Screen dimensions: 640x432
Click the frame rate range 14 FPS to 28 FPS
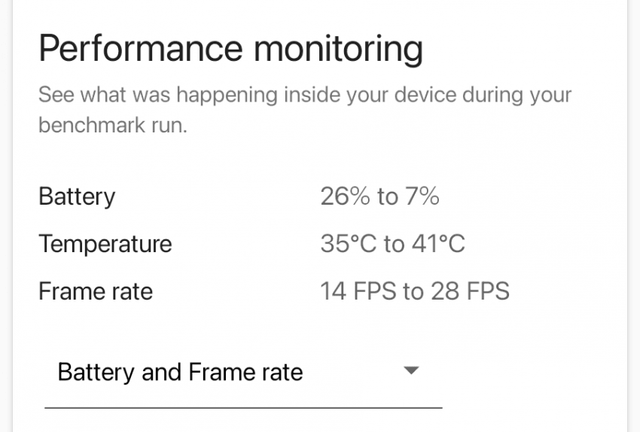pyautogui.click(x=414, y=291)
